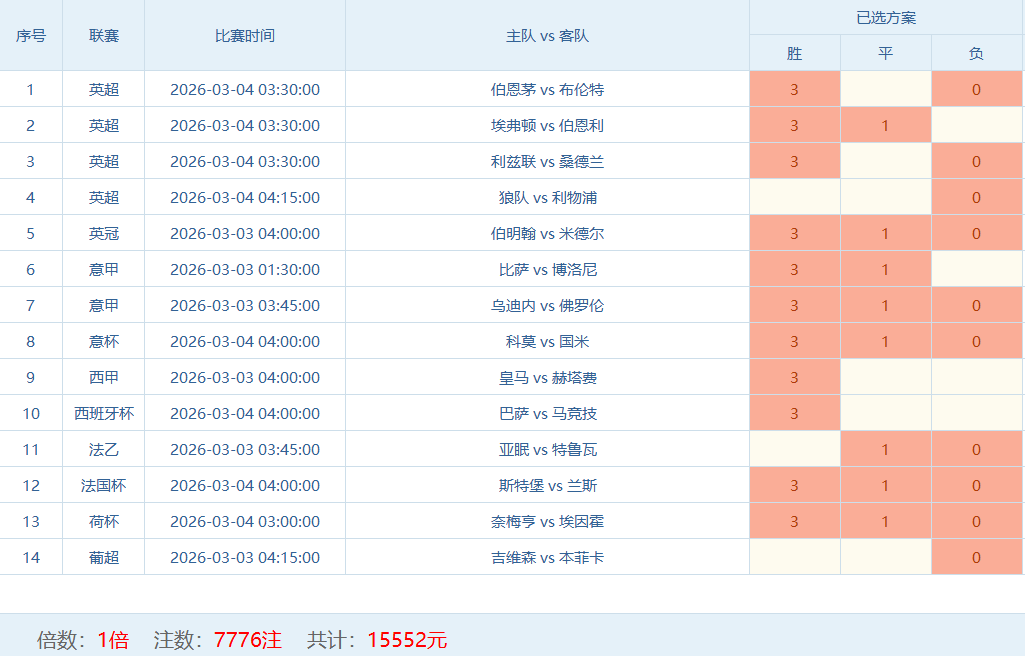Select 平 cell for 伯恩茅 vs 布伦特

coord(885,90)
